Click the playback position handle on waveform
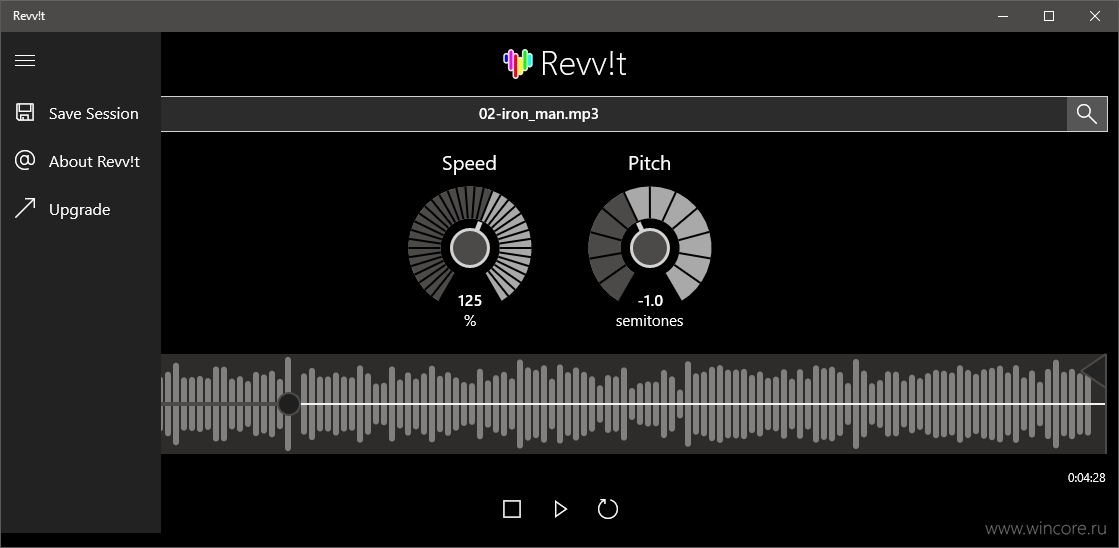 288,404
